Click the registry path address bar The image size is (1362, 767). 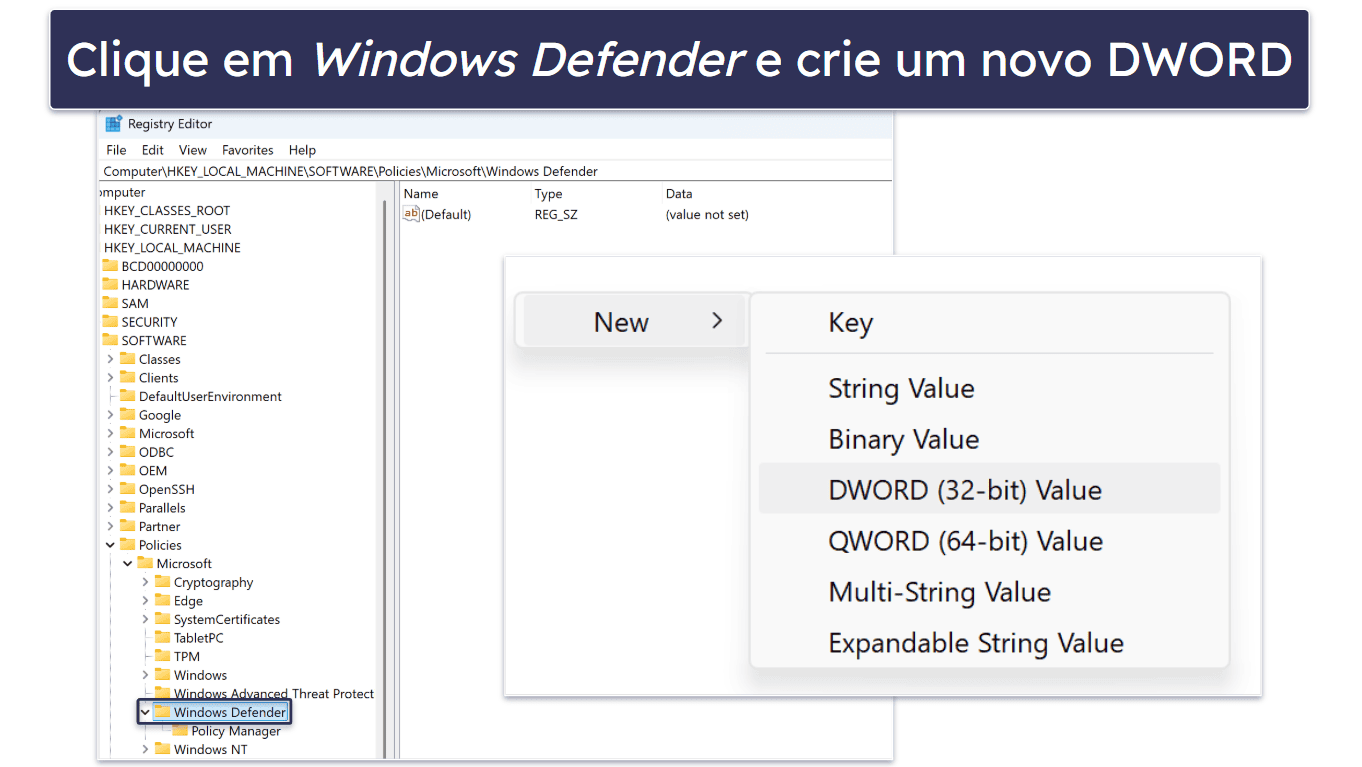pyautogui.click(x=497, y=171)
